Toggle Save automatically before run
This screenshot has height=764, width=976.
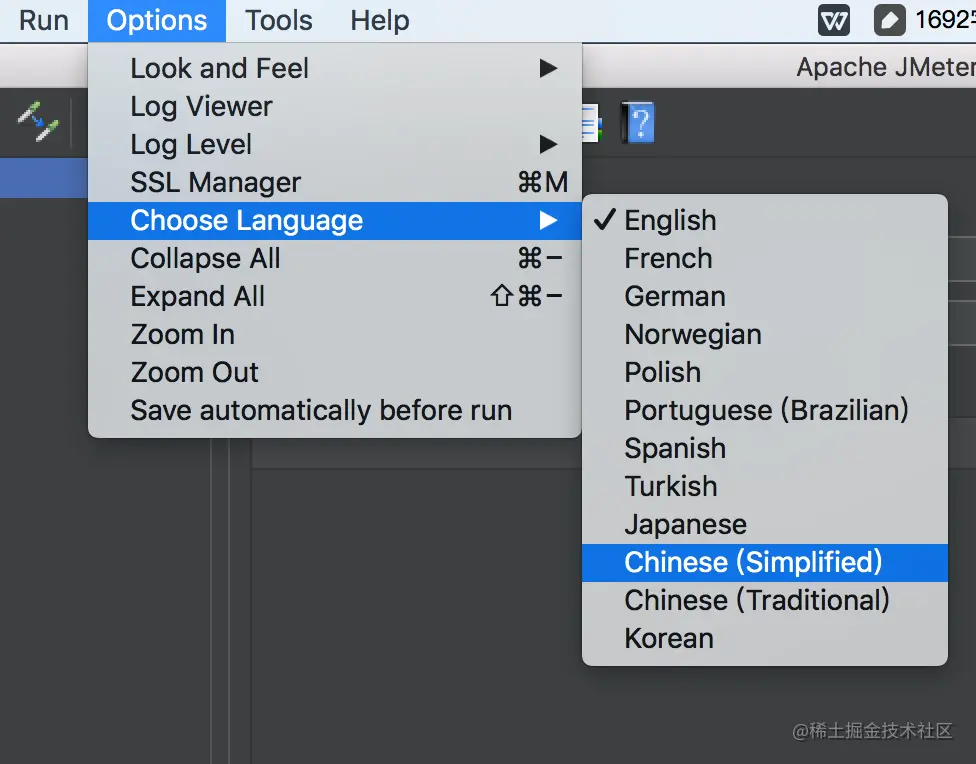pyautogui.click(x=335, y=410)
